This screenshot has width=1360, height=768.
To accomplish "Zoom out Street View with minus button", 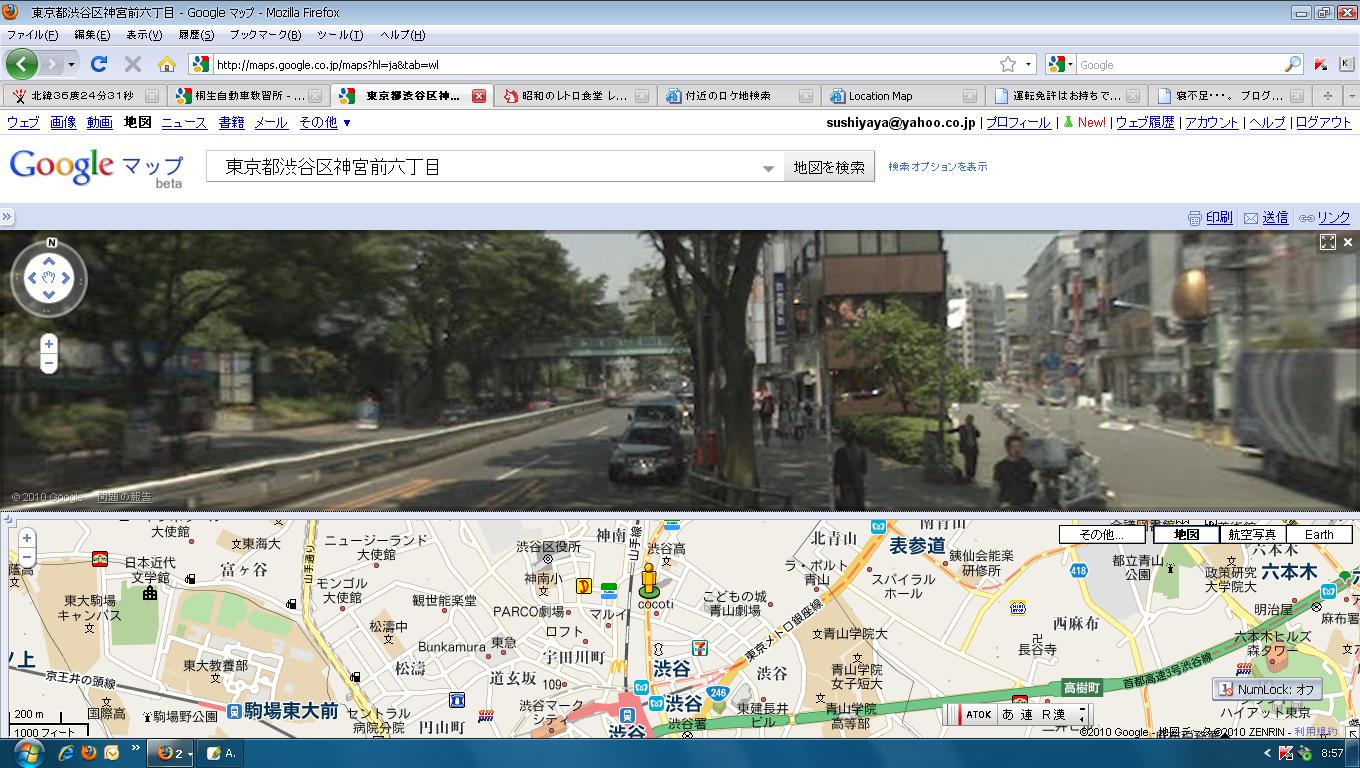I will point(48,363).
